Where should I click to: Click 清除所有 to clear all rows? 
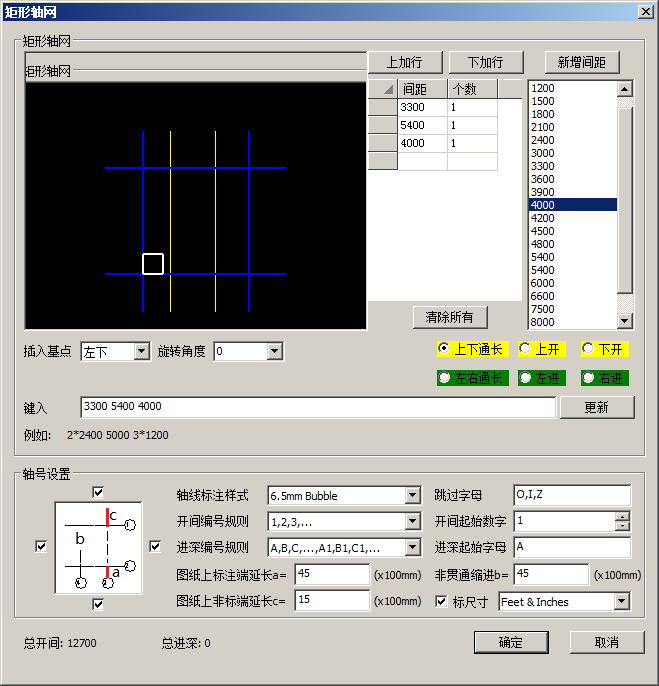click(x=450, y=317)
